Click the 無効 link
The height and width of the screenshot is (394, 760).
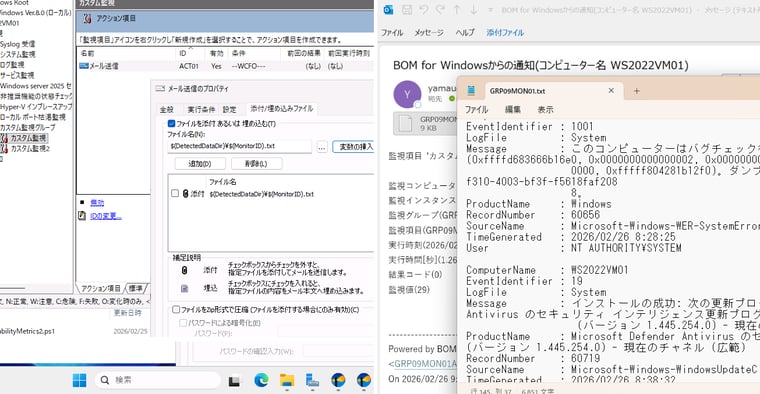tap(97, 203)
